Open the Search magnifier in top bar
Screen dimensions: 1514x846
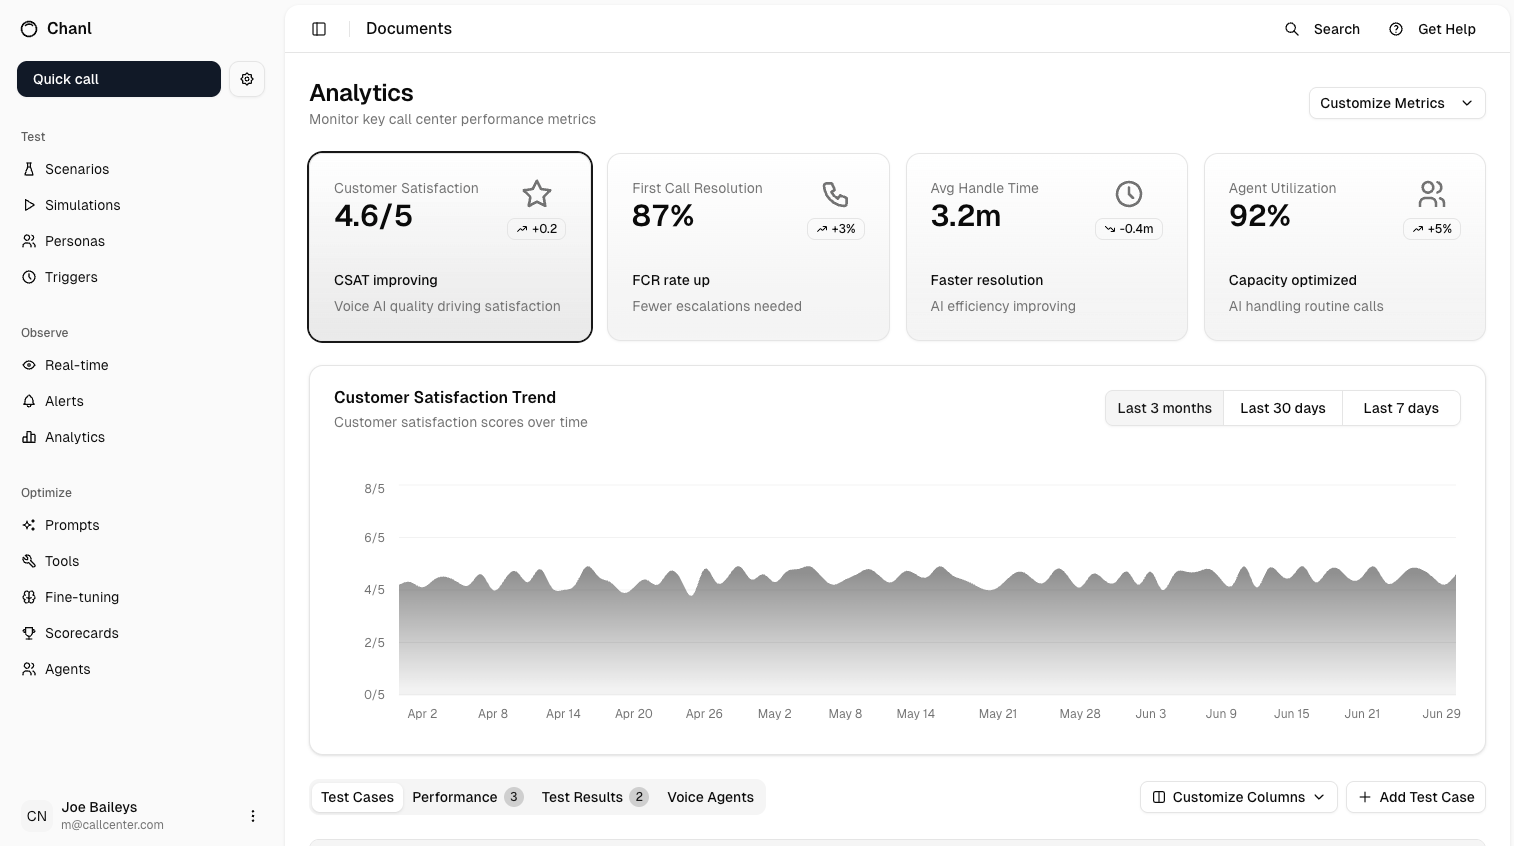[x=1291, y=29]
